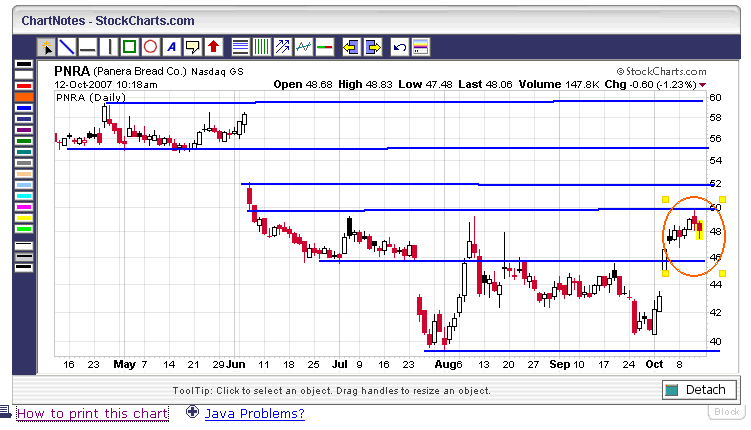This screenshot has height=430, width=751.
Task: Select the callout speech bubble tool
Action: point(192,47)
